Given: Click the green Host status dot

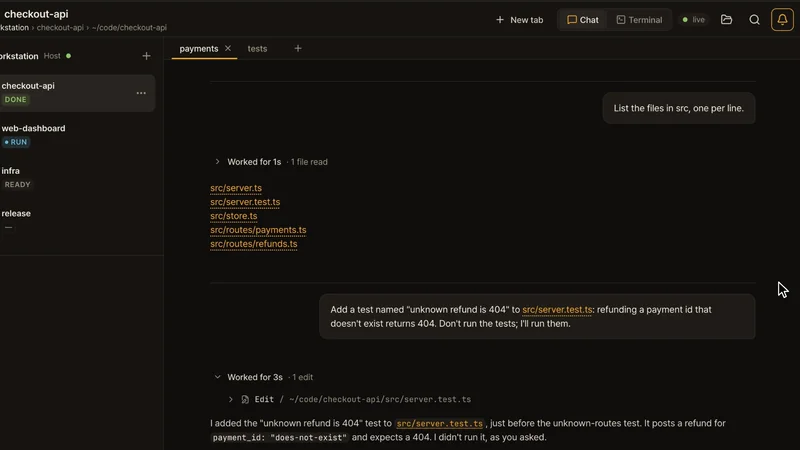Looking at the screenshot, I should (68, 56).
